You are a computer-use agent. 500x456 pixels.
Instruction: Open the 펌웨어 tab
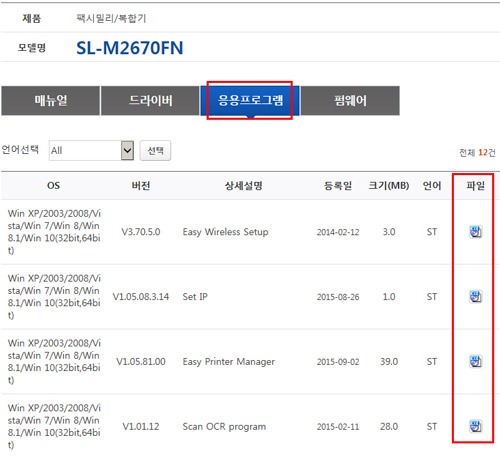click(x=350, y=100)
